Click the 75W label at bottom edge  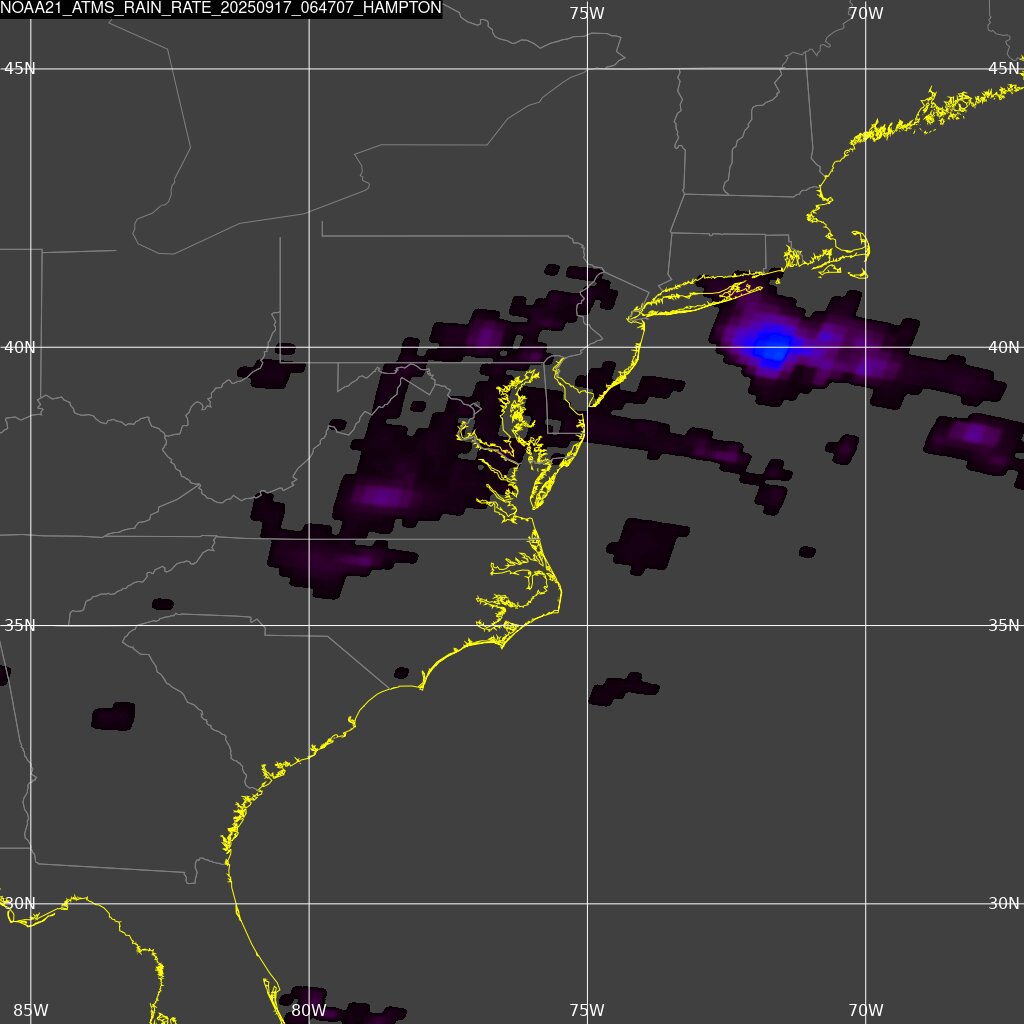point(587,1010)
